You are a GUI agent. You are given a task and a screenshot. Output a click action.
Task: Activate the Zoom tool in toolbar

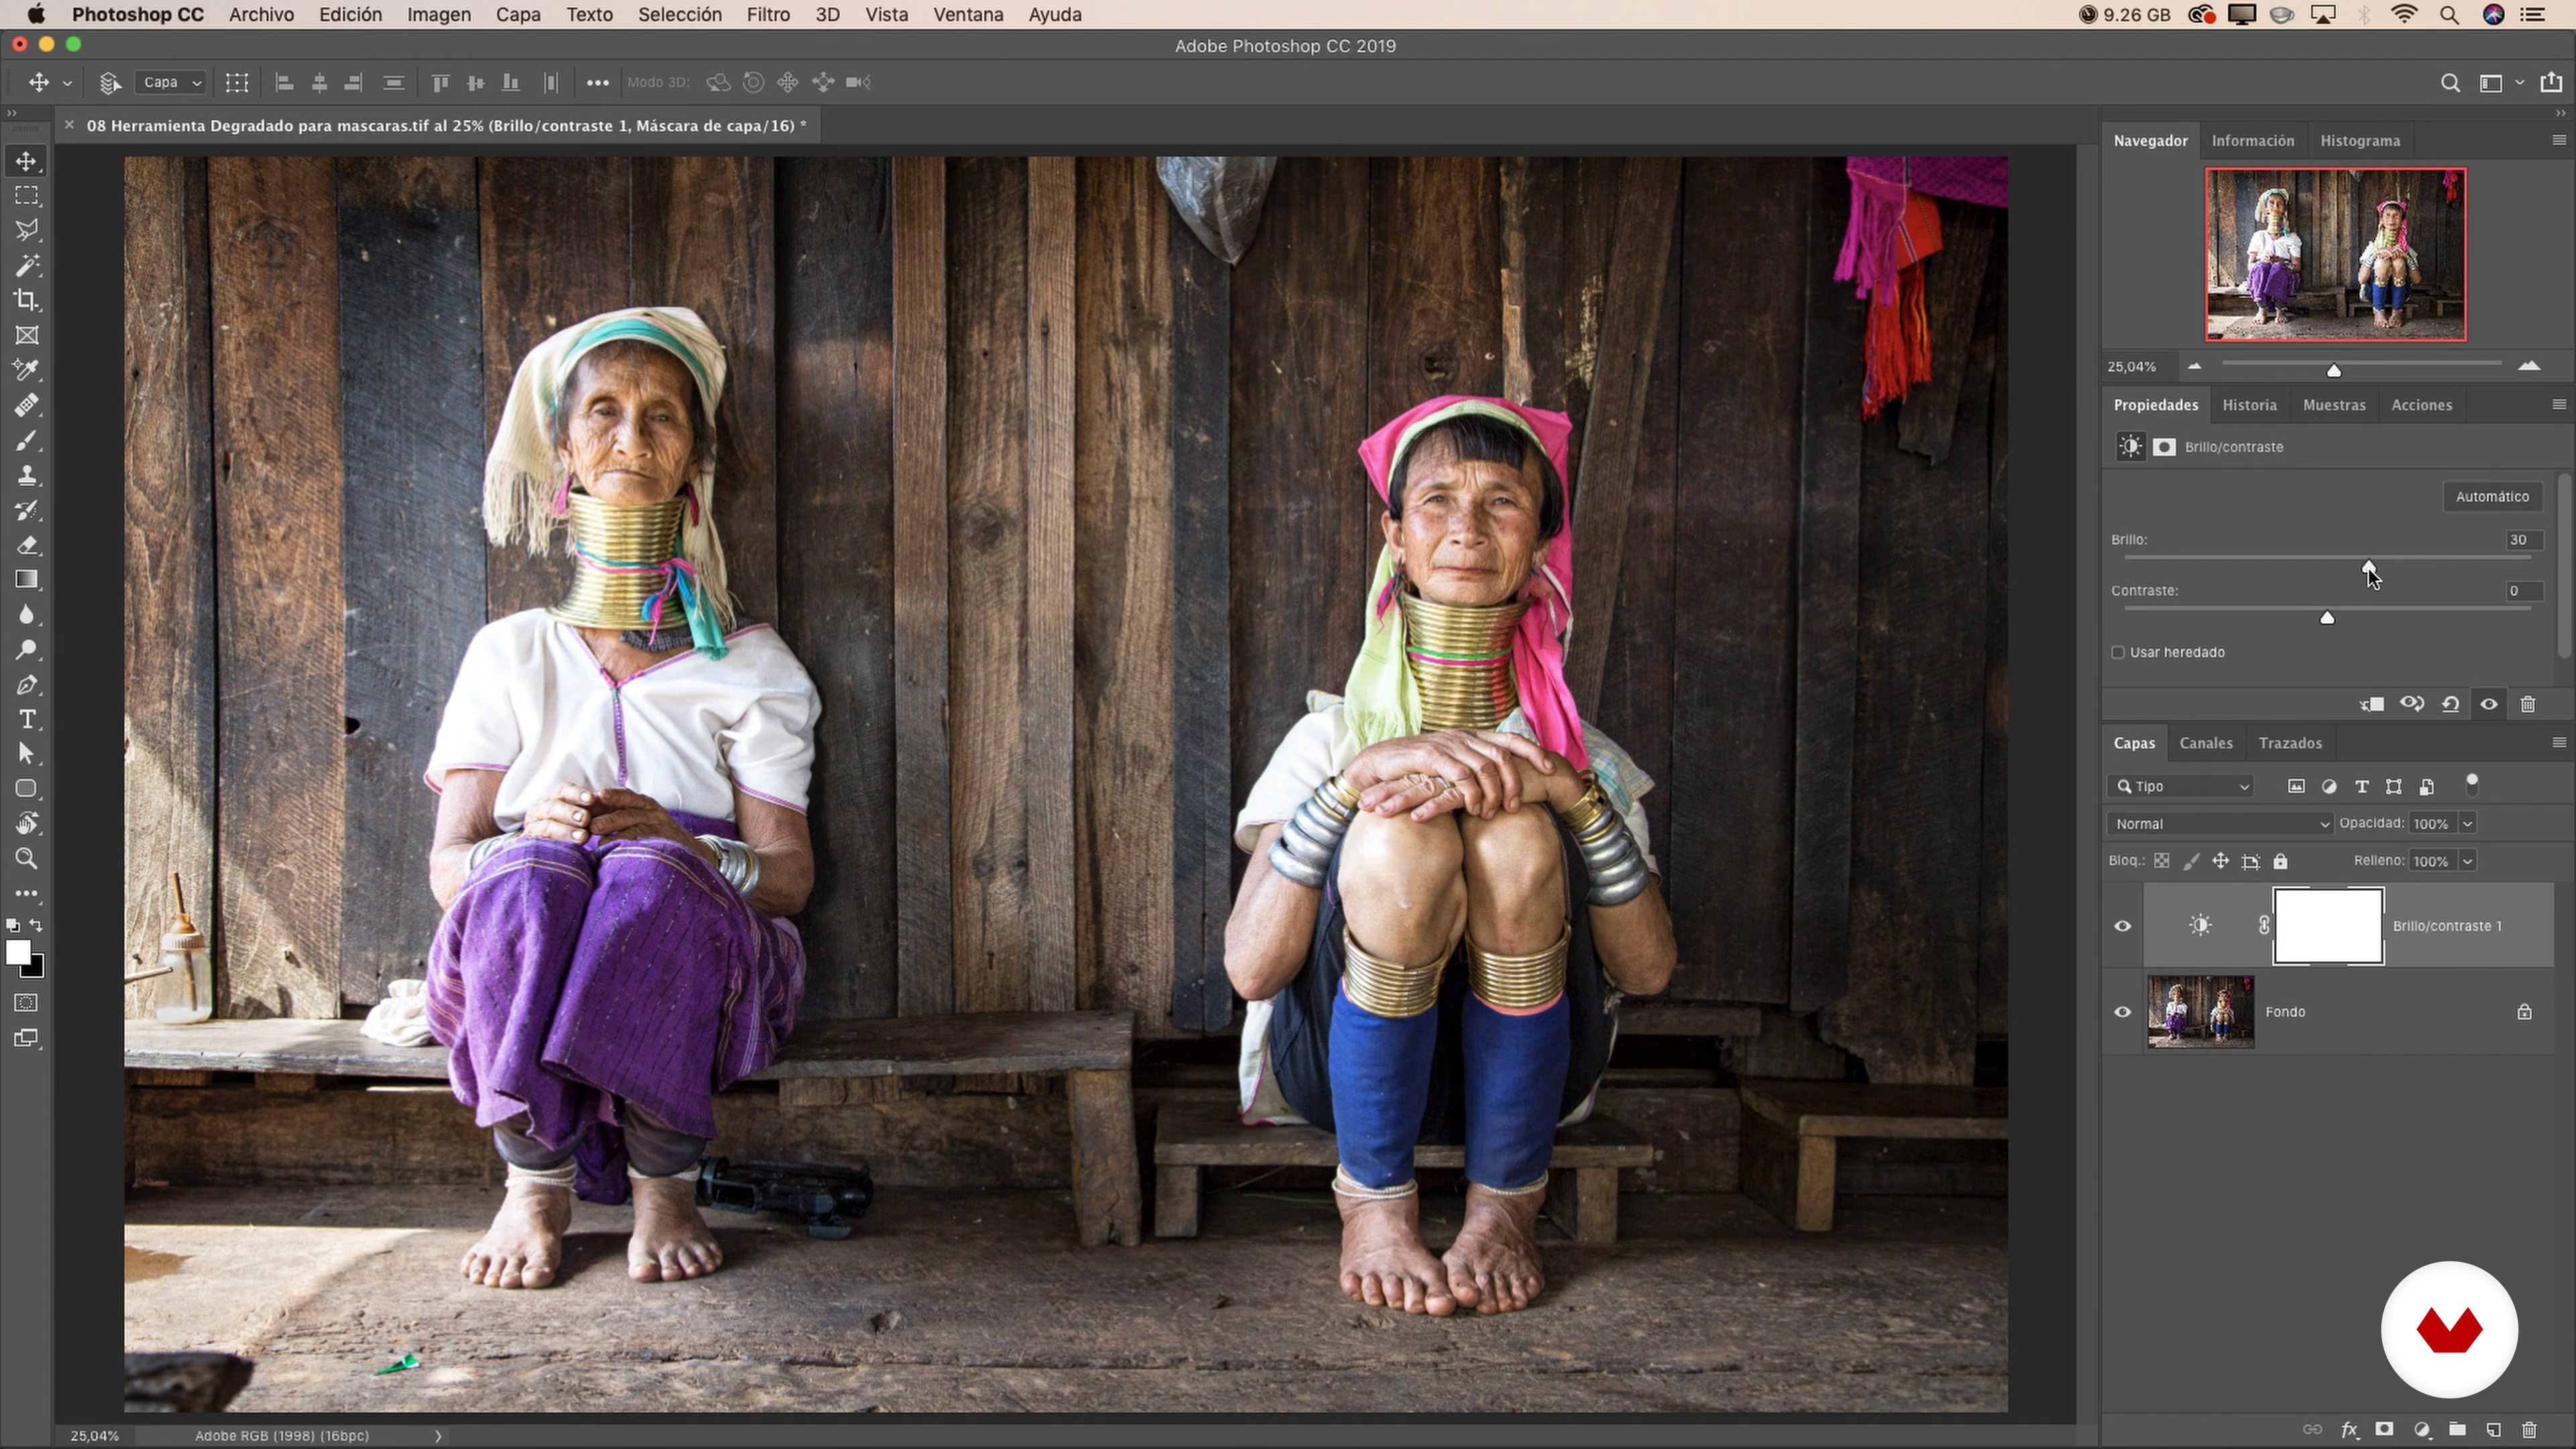pyautogui.click(x=27, y=859)
